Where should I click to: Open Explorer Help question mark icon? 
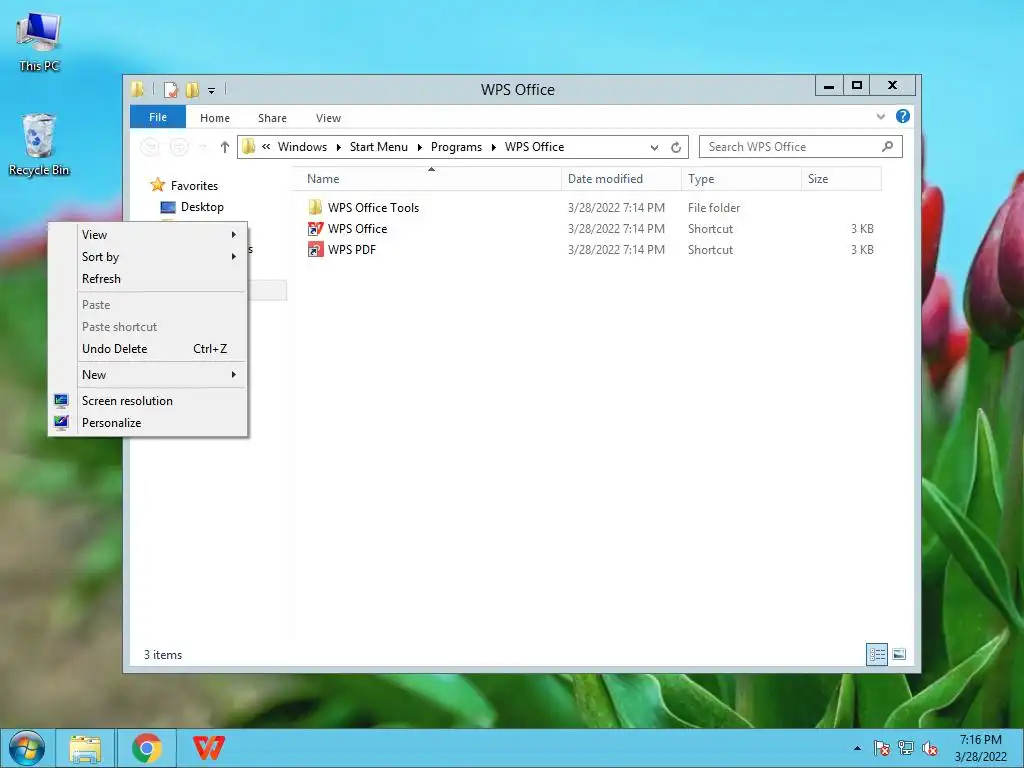(903, 116)
